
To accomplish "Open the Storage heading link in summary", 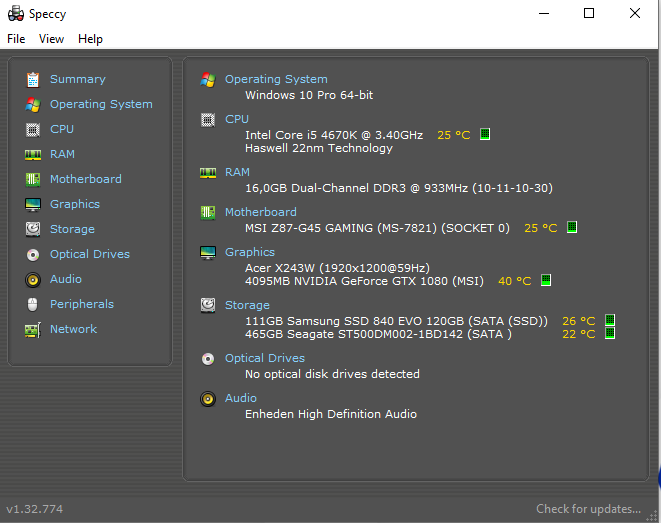I will pos(247,305).
